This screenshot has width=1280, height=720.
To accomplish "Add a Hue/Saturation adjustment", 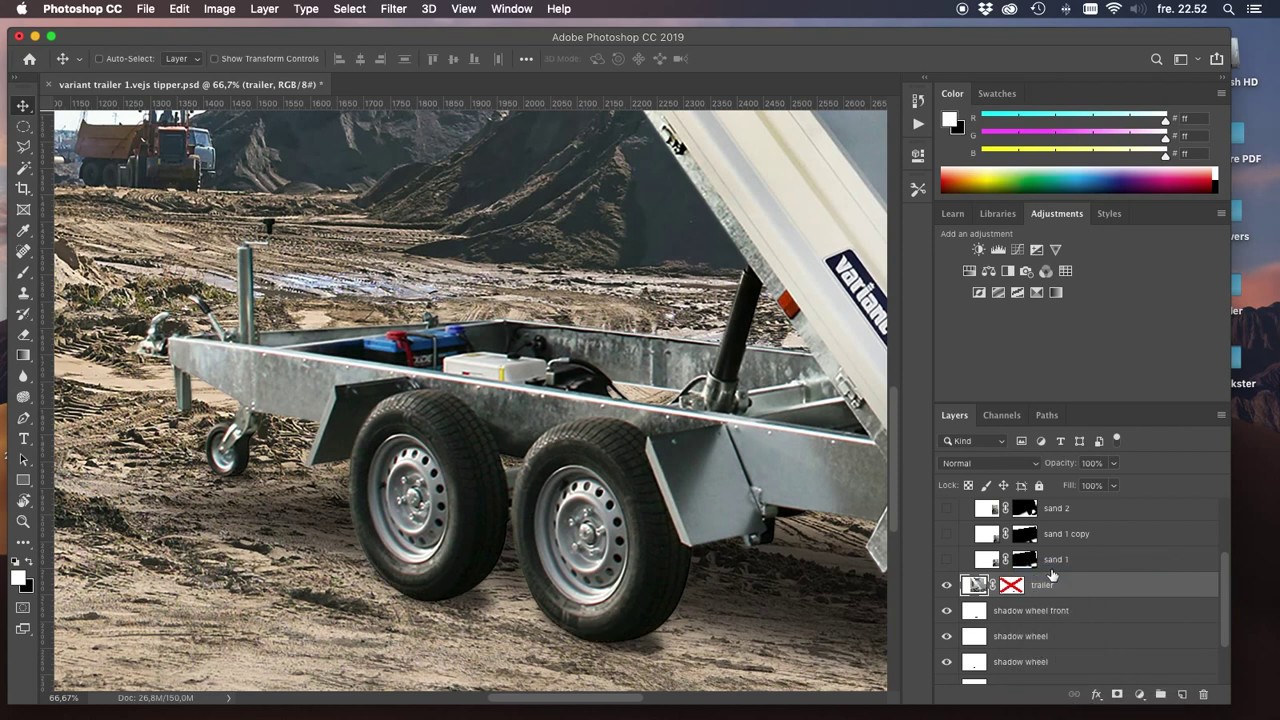I will 969,271.
